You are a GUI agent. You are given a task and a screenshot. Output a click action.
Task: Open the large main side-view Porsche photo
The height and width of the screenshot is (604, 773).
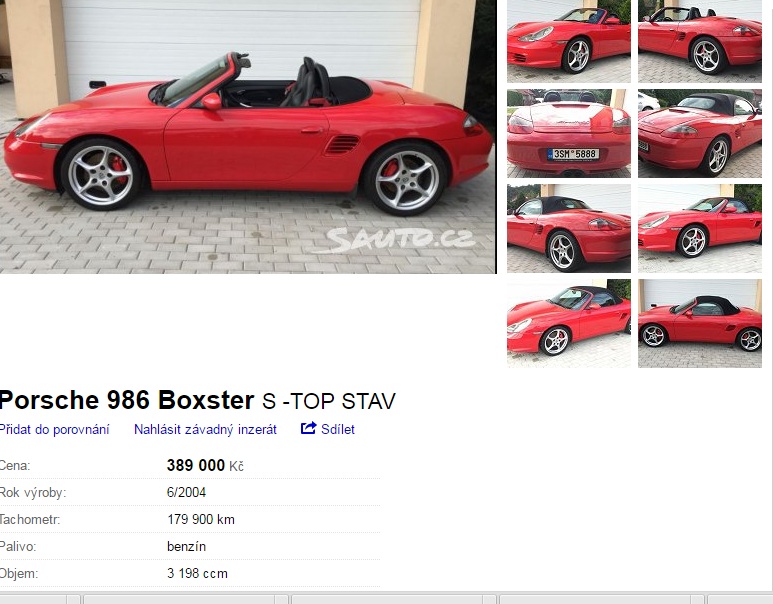coord(248,137)
